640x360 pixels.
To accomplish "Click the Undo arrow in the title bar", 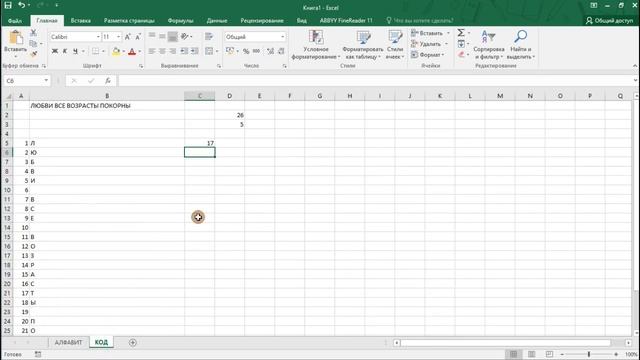I will [21, 5].
